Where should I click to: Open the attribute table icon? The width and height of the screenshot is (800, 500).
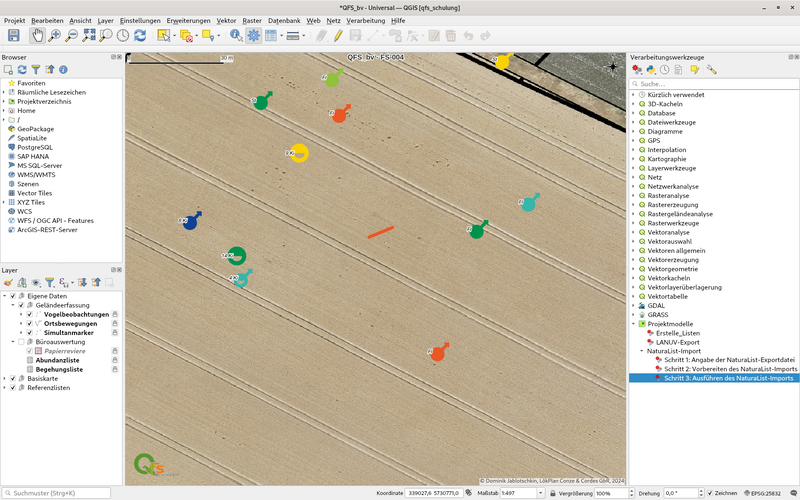(x=270, y=35)
